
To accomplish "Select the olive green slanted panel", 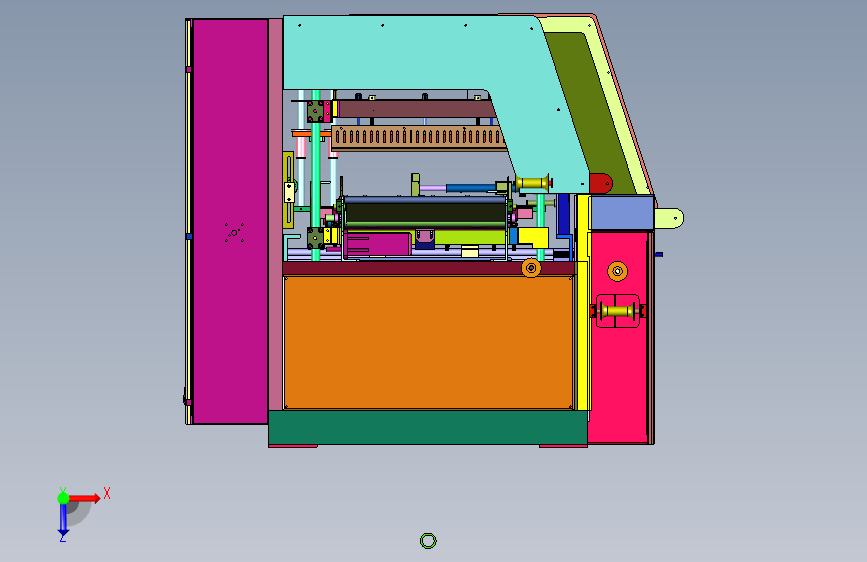I will pyautogui.click(x=592, y=111).
